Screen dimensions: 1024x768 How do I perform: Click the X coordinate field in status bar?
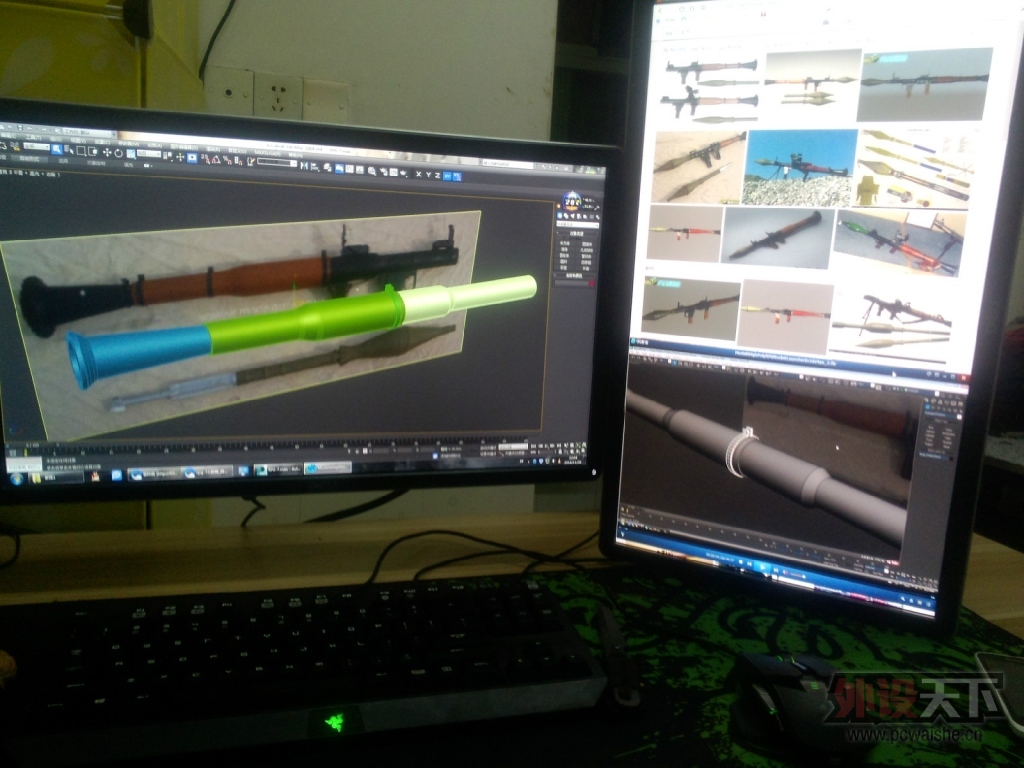pos(381,450)
